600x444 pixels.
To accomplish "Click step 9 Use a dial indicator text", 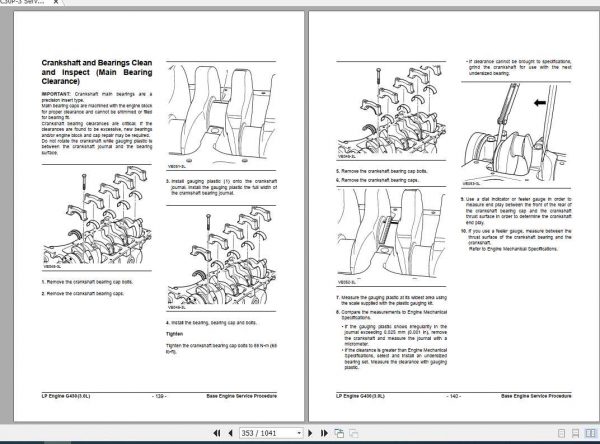I will click(x=516, y=211).
